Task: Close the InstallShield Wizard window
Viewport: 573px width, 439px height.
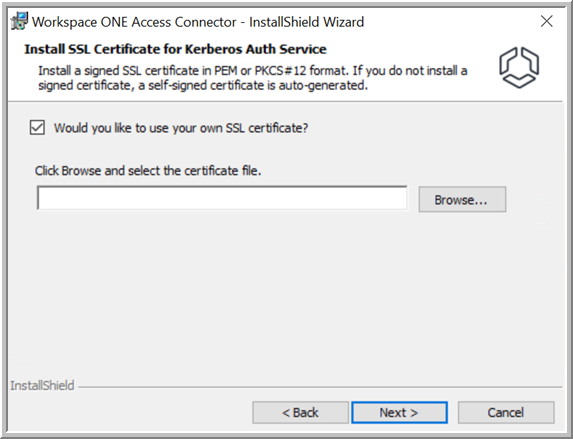Action: [x=547, y=21]
